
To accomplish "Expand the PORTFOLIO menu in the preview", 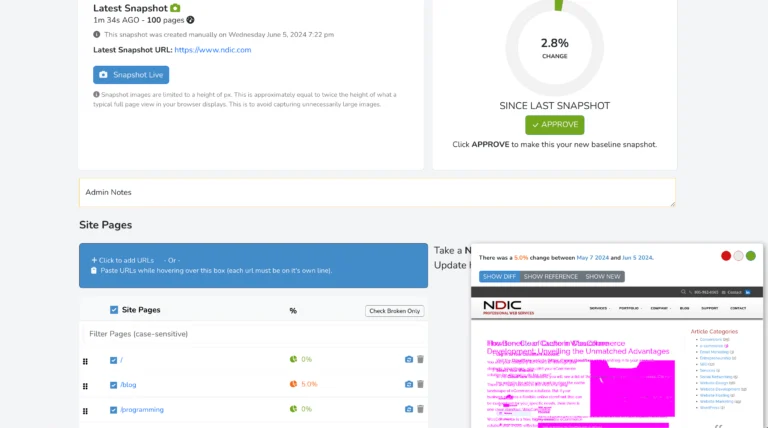I will [630, 309].
